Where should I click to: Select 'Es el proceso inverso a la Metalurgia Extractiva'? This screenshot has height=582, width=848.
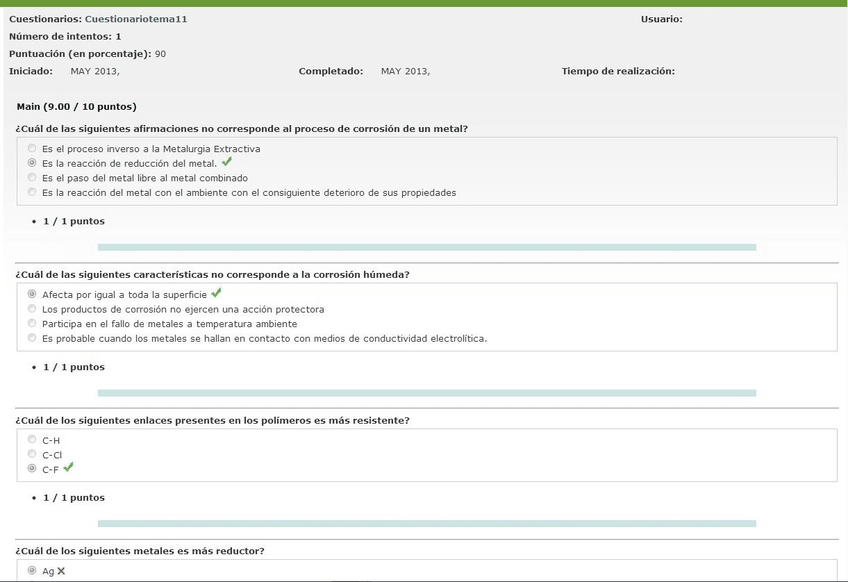click(x=32, y=148)
